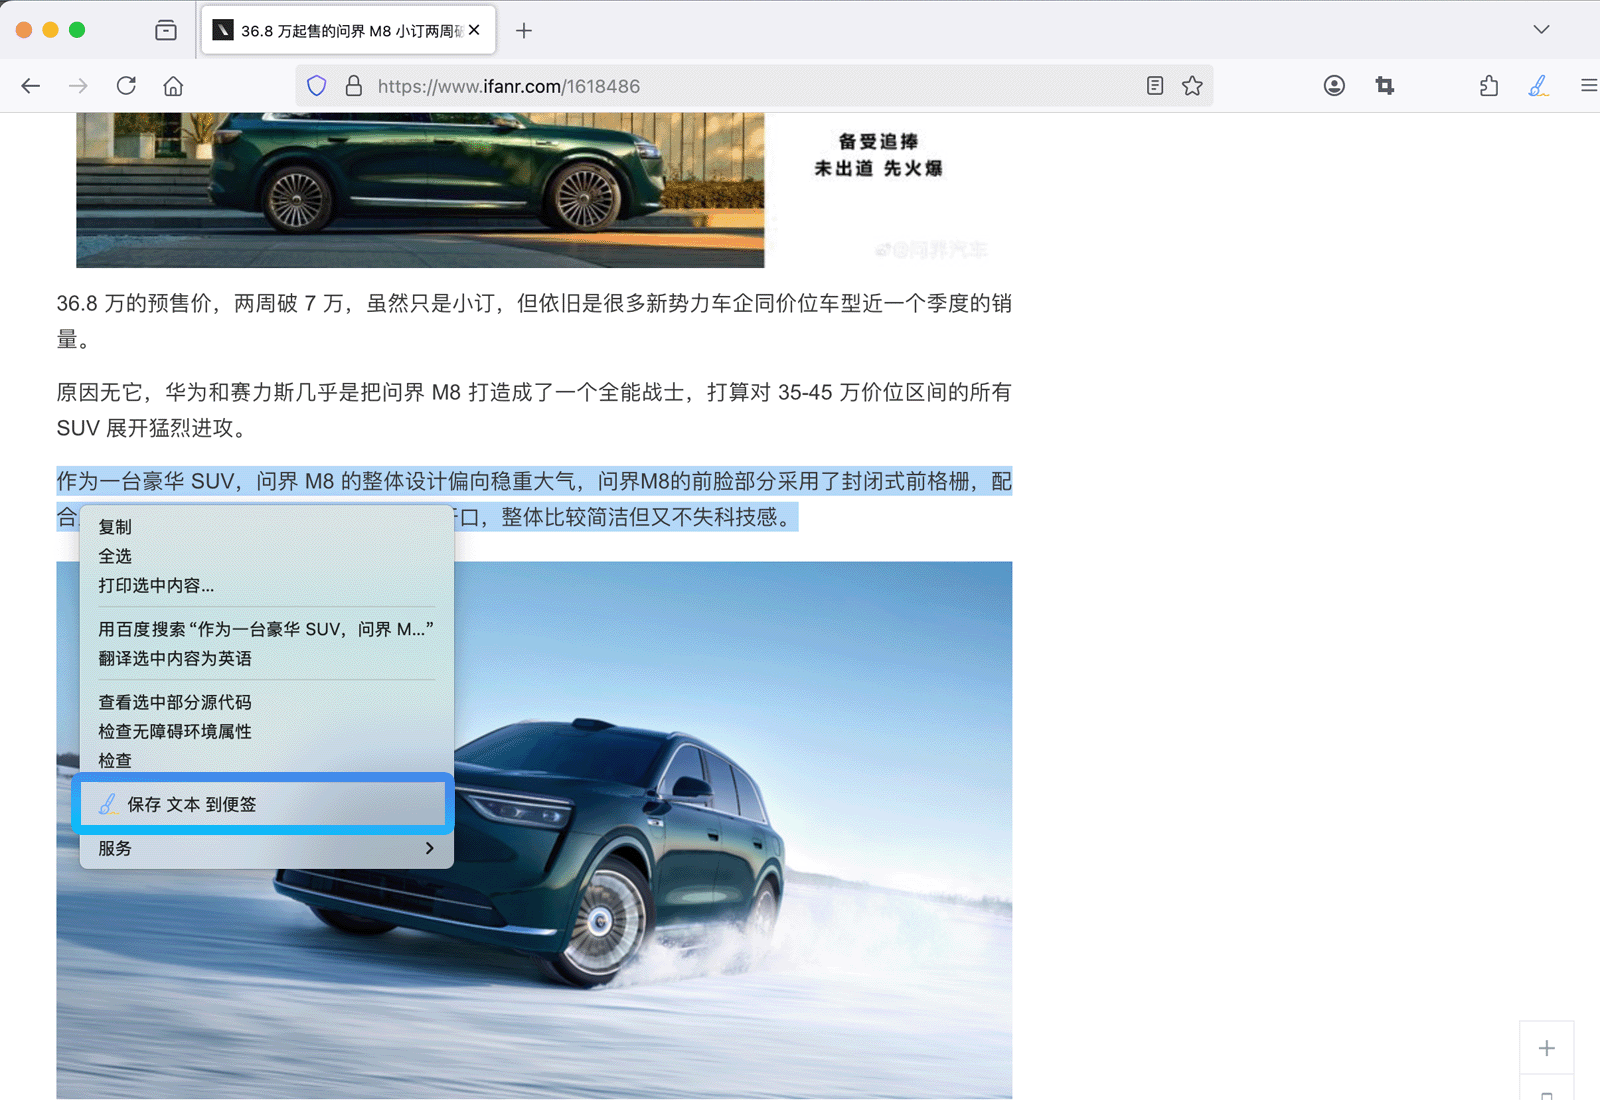The image size is (1600, 1100).
Task: Select 检查无障碍环境属性 entry
Action: coord(266,731)
